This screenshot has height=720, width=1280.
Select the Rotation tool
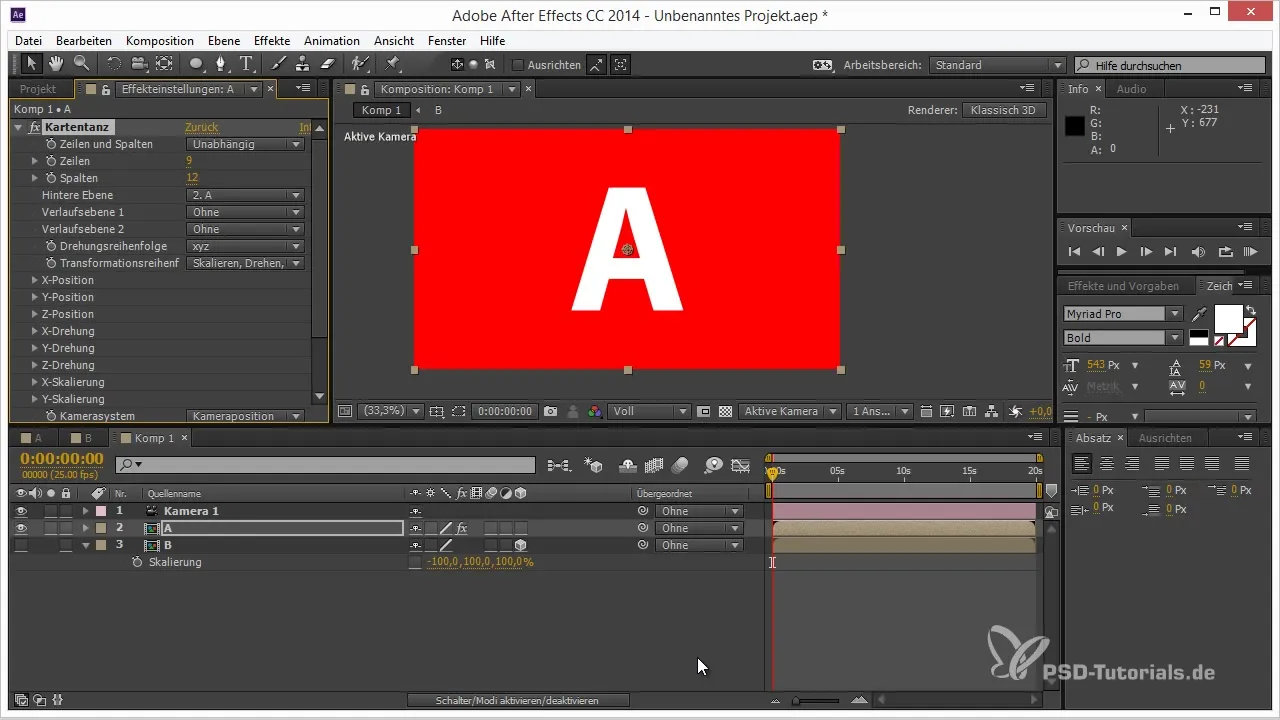[114, 64]
